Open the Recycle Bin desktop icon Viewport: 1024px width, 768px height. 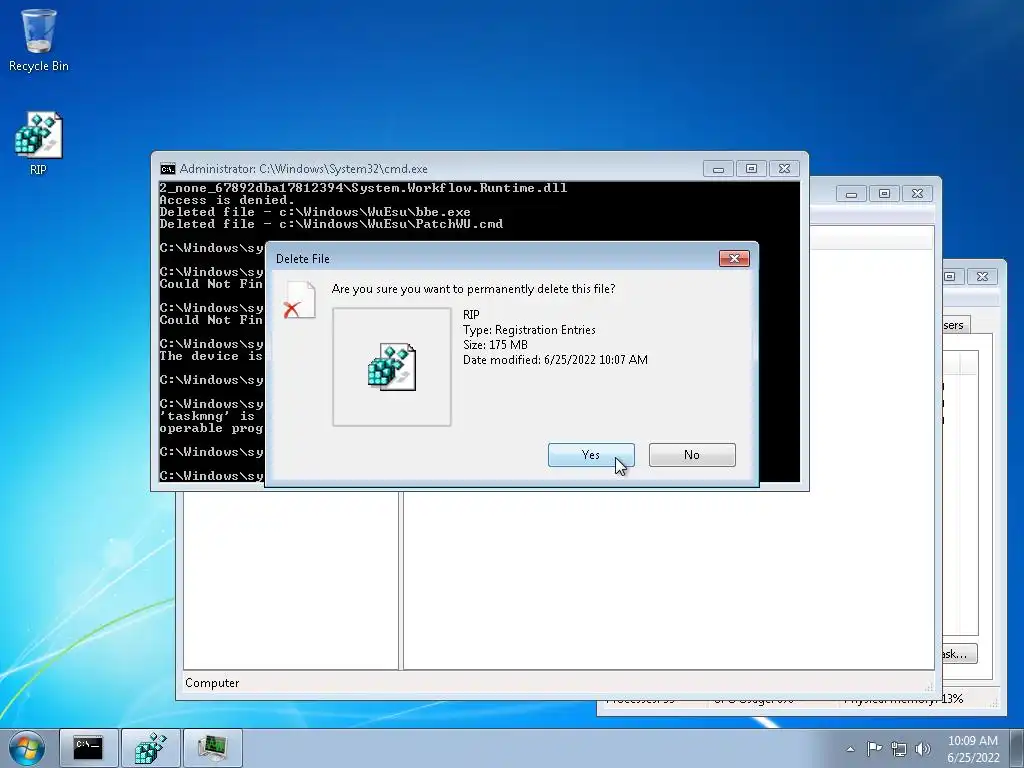[x=39, y=39]
